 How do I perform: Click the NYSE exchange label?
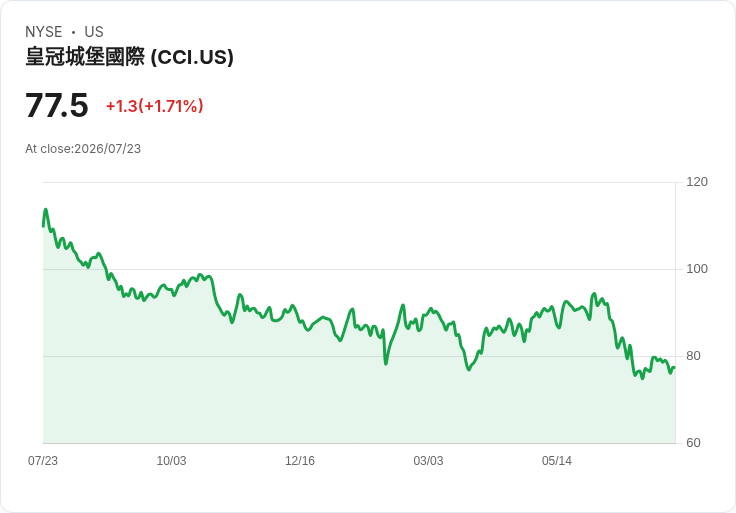[x=44, y=31]
